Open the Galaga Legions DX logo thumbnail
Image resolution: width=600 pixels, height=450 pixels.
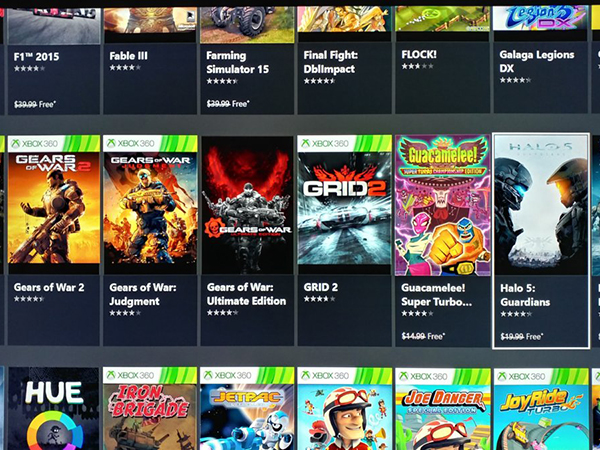pos(540,18)
